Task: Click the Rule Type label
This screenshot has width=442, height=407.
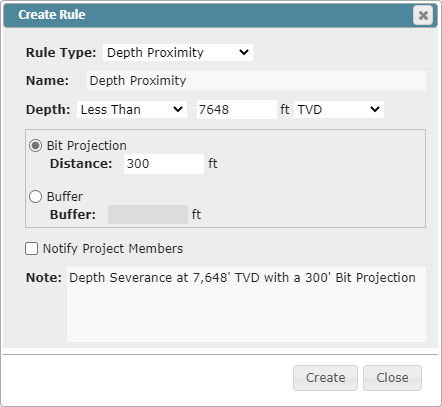Action: [61, 53]
